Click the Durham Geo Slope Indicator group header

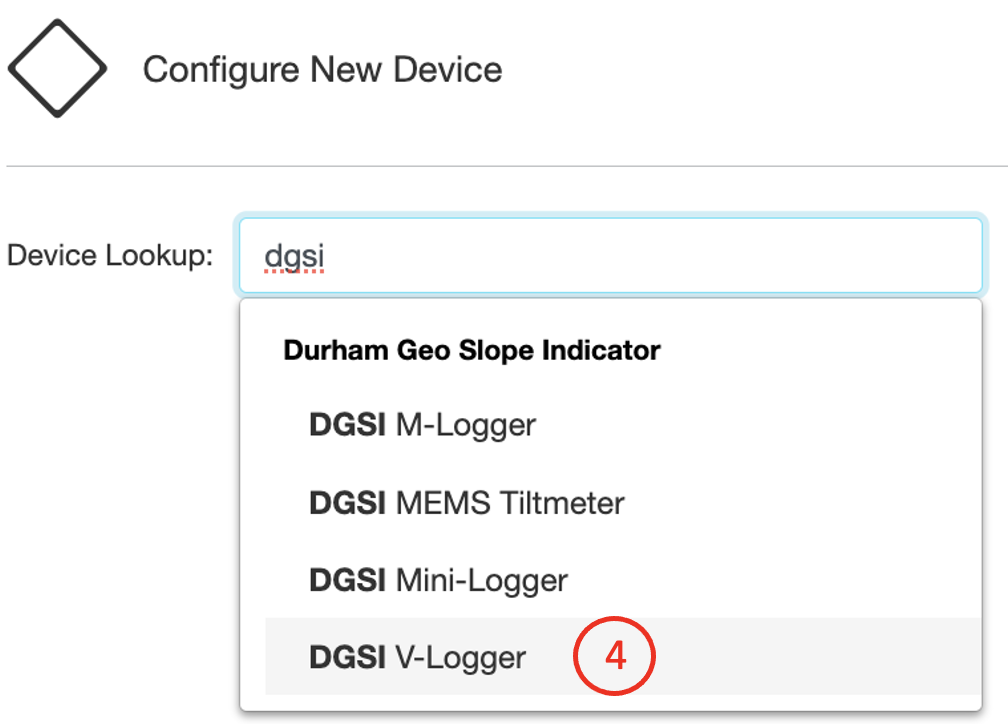pos(472,350)
